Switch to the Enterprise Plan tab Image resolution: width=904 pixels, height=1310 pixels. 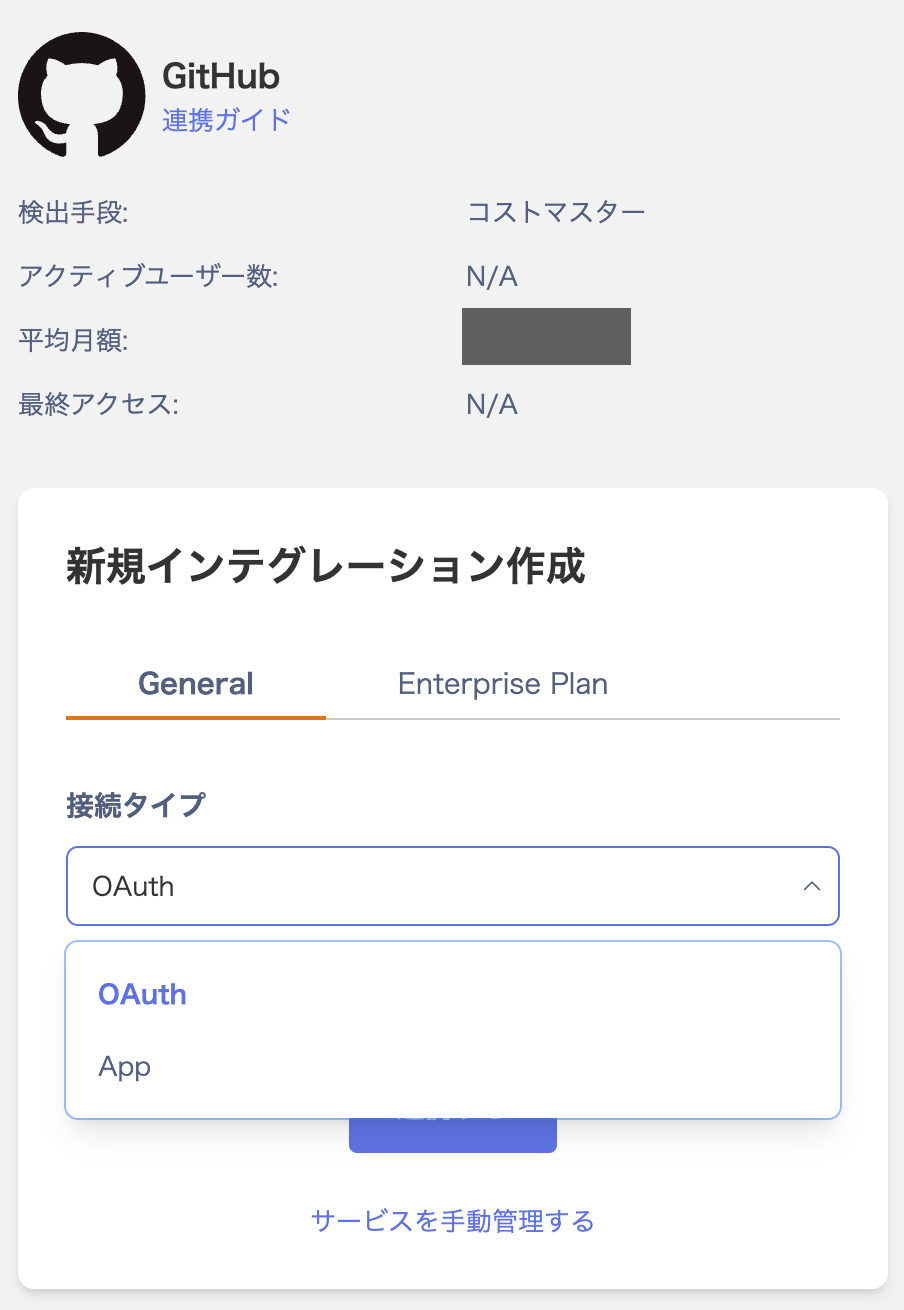point(503,684)
